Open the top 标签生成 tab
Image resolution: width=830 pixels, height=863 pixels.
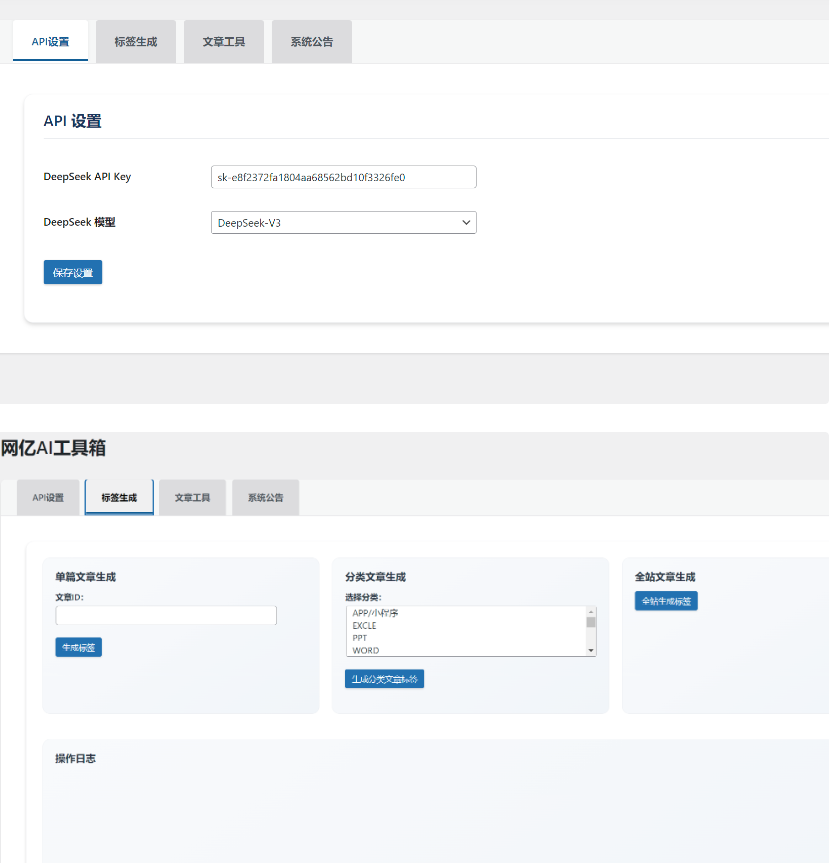pyautogui.click(x=135, y=42)
